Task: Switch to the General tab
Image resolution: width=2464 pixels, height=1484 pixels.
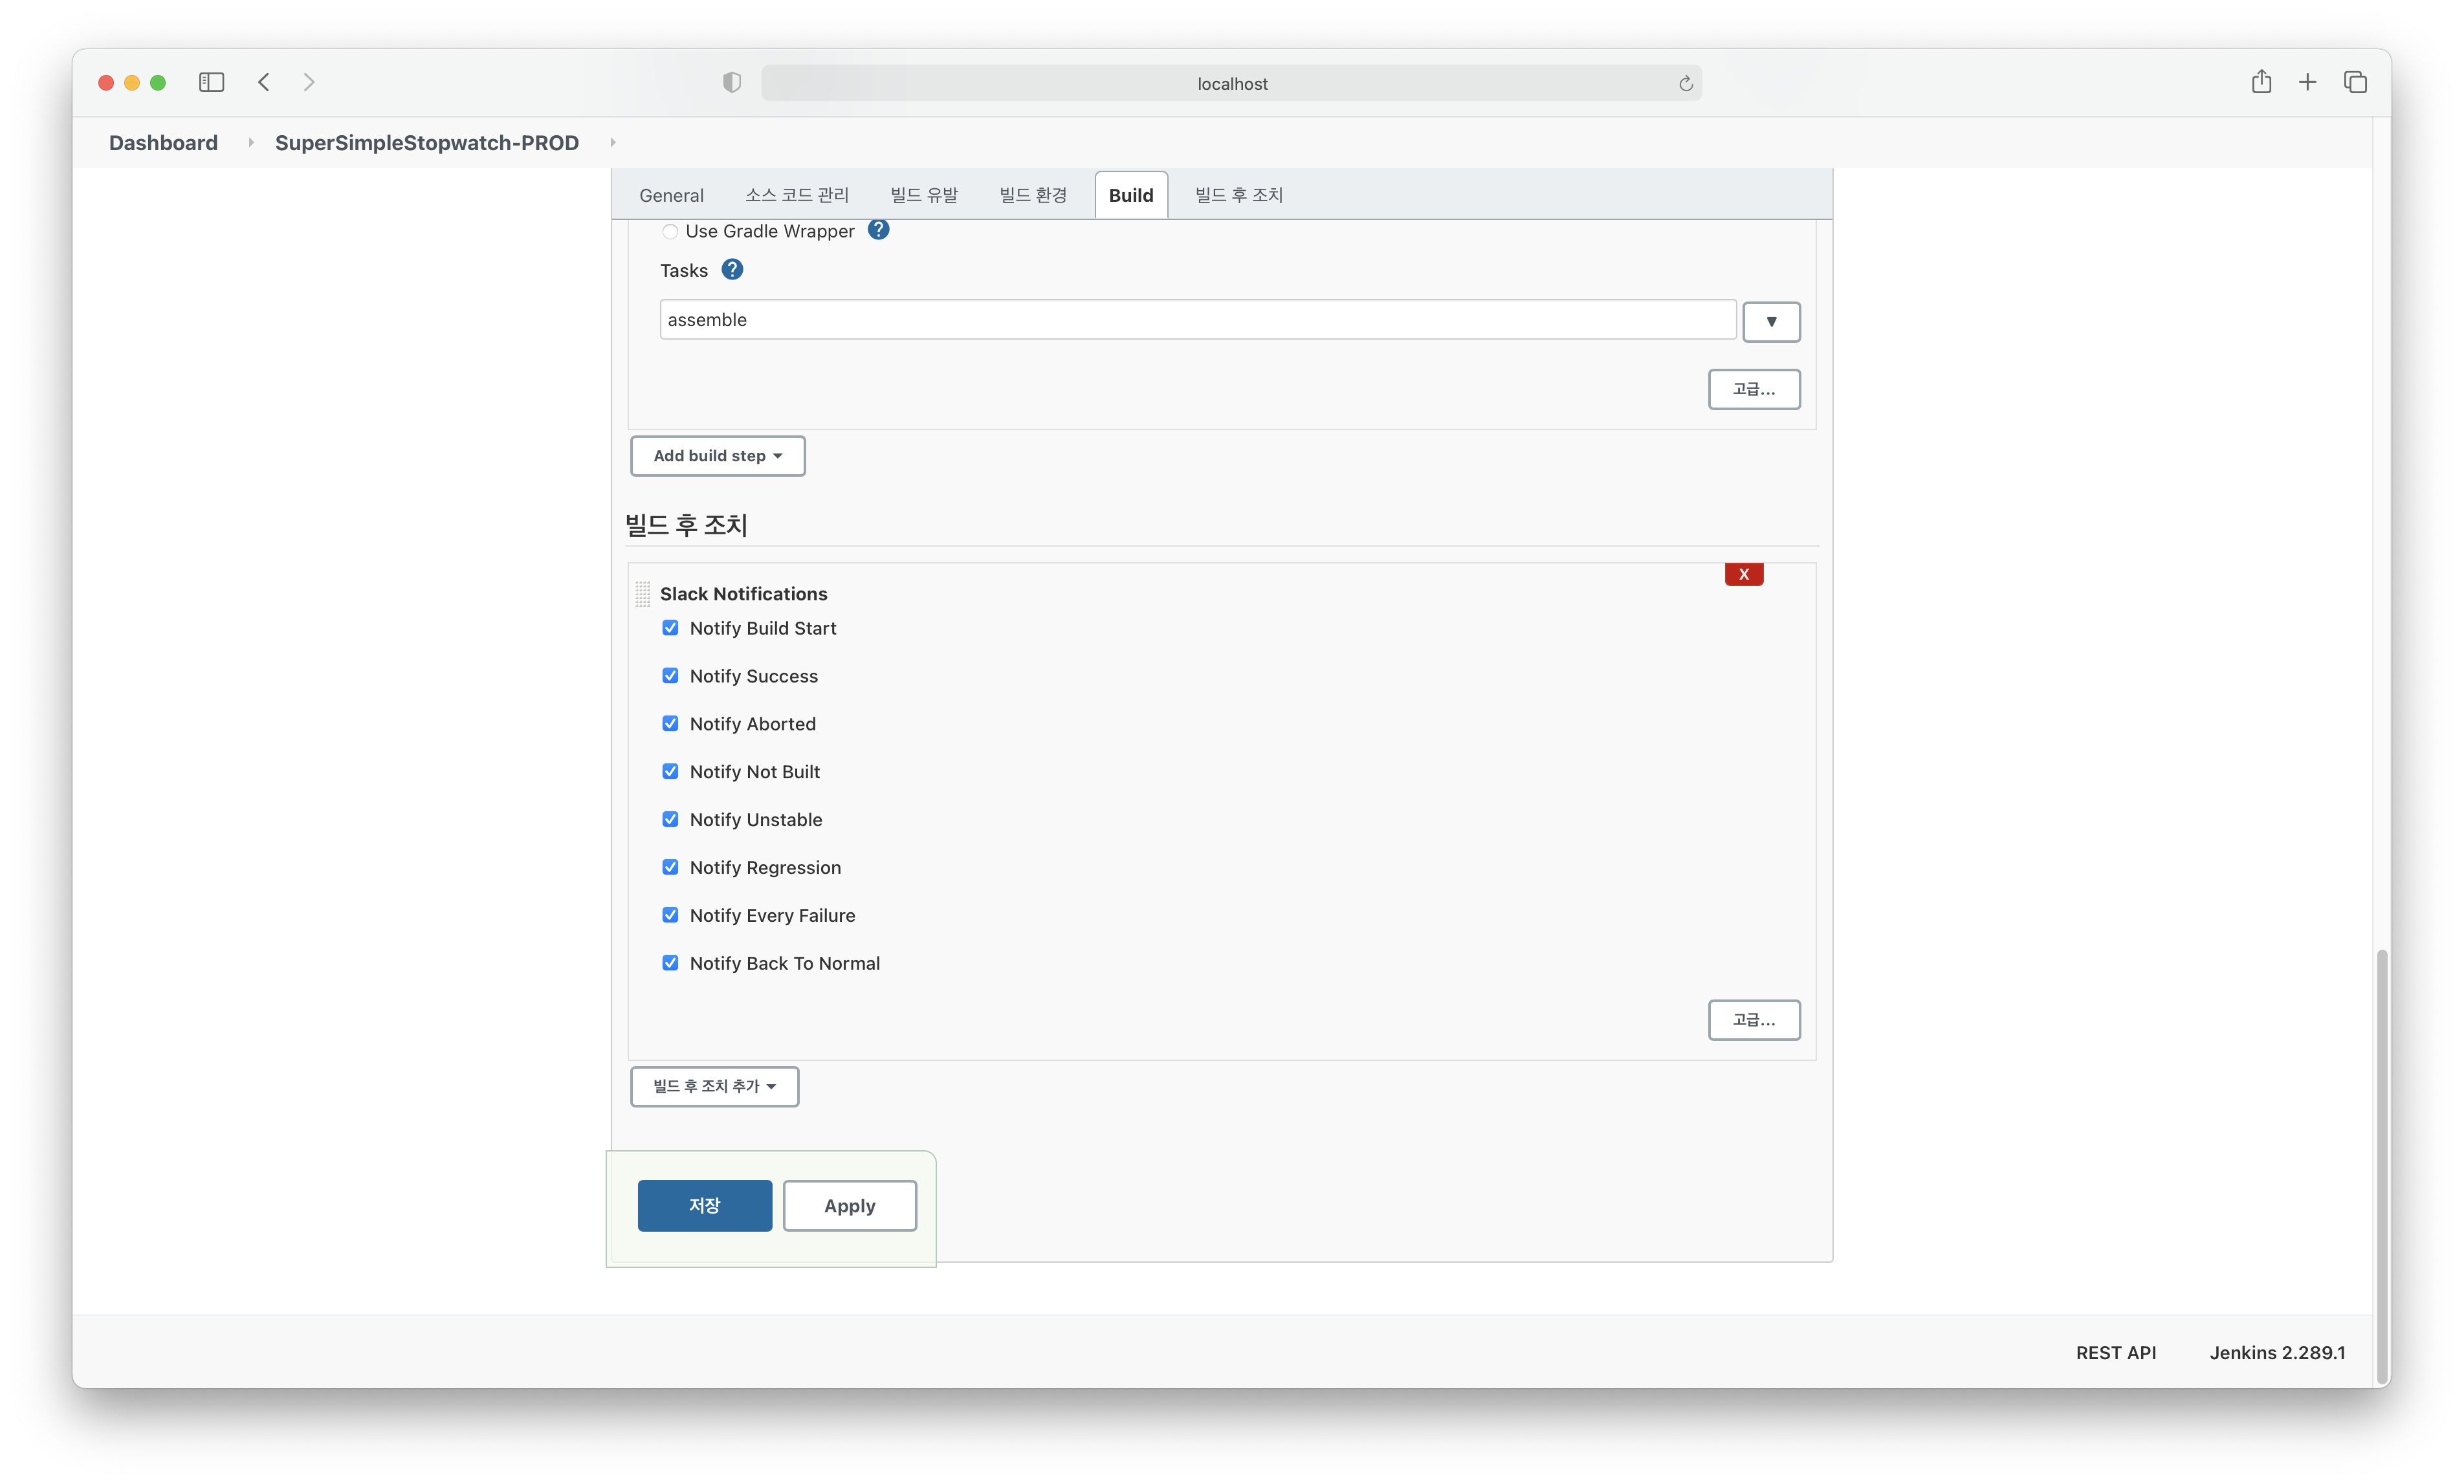Action: tap(671, 196)
